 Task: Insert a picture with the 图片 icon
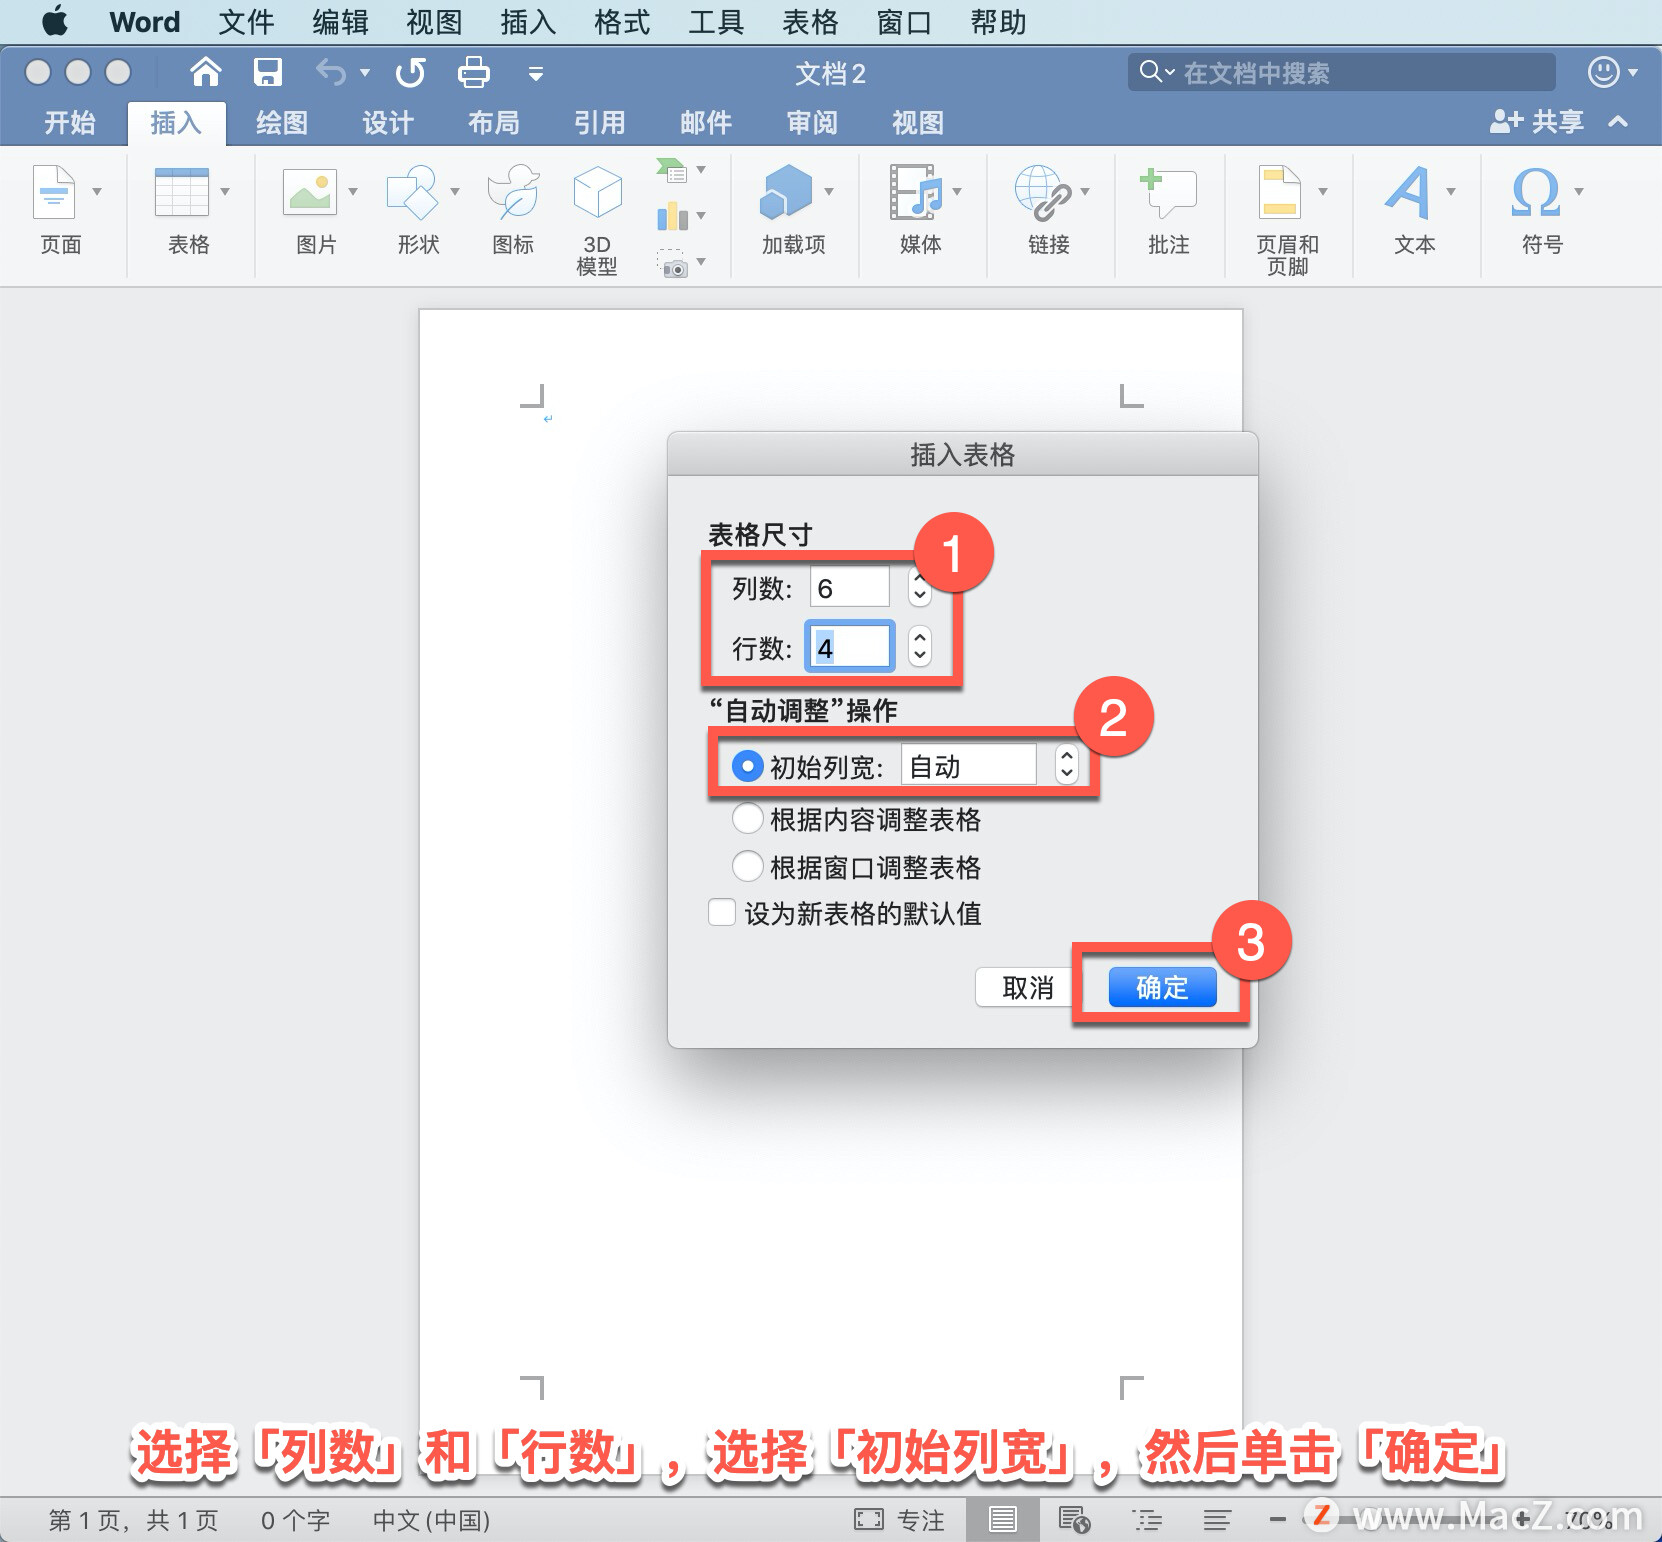click(311, 200)
